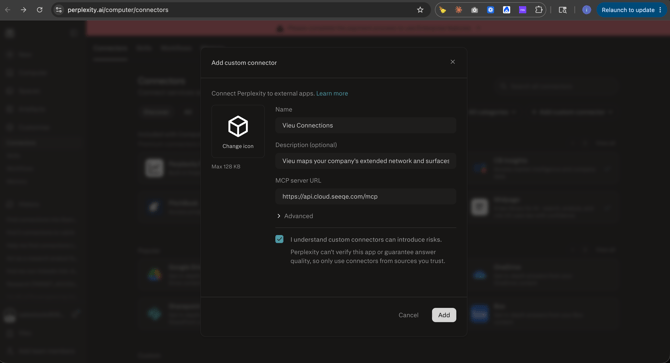Click the browser forward arrow
Image resolution: width=670 pixels, height=363 pixels.
(24, 10)
